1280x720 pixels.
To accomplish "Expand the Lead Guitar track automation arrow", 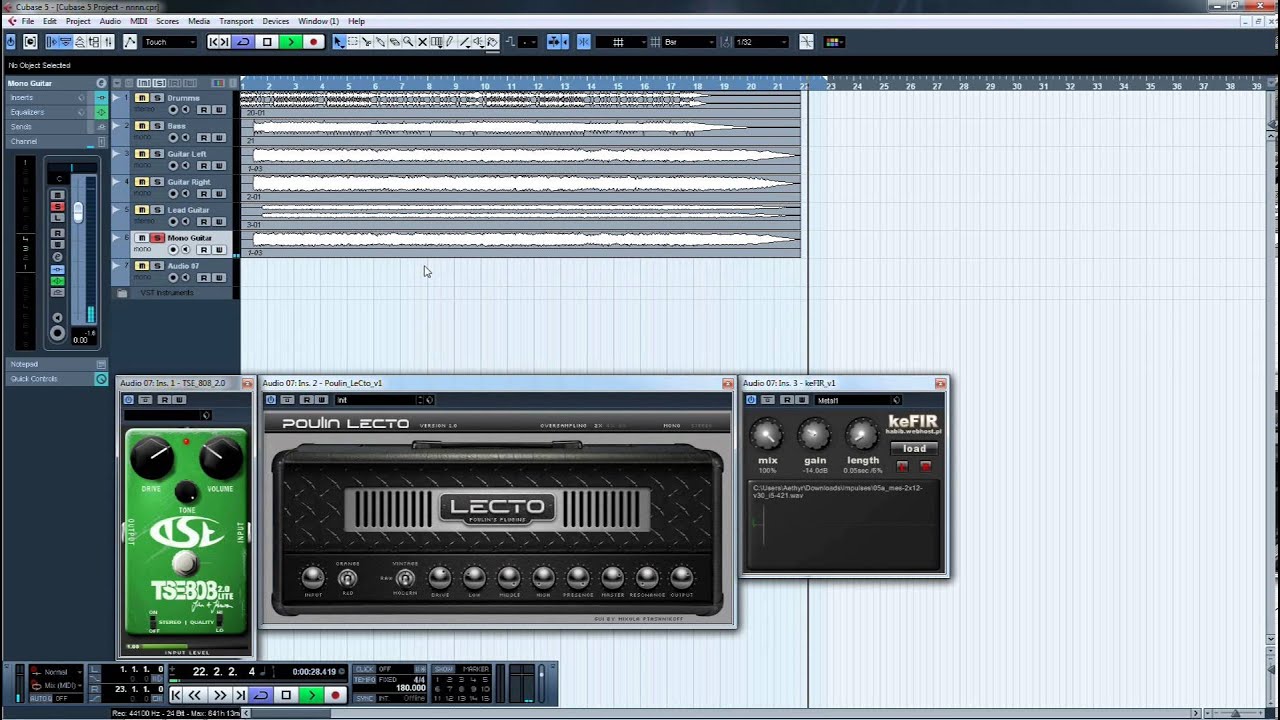I will pos(115,210).
